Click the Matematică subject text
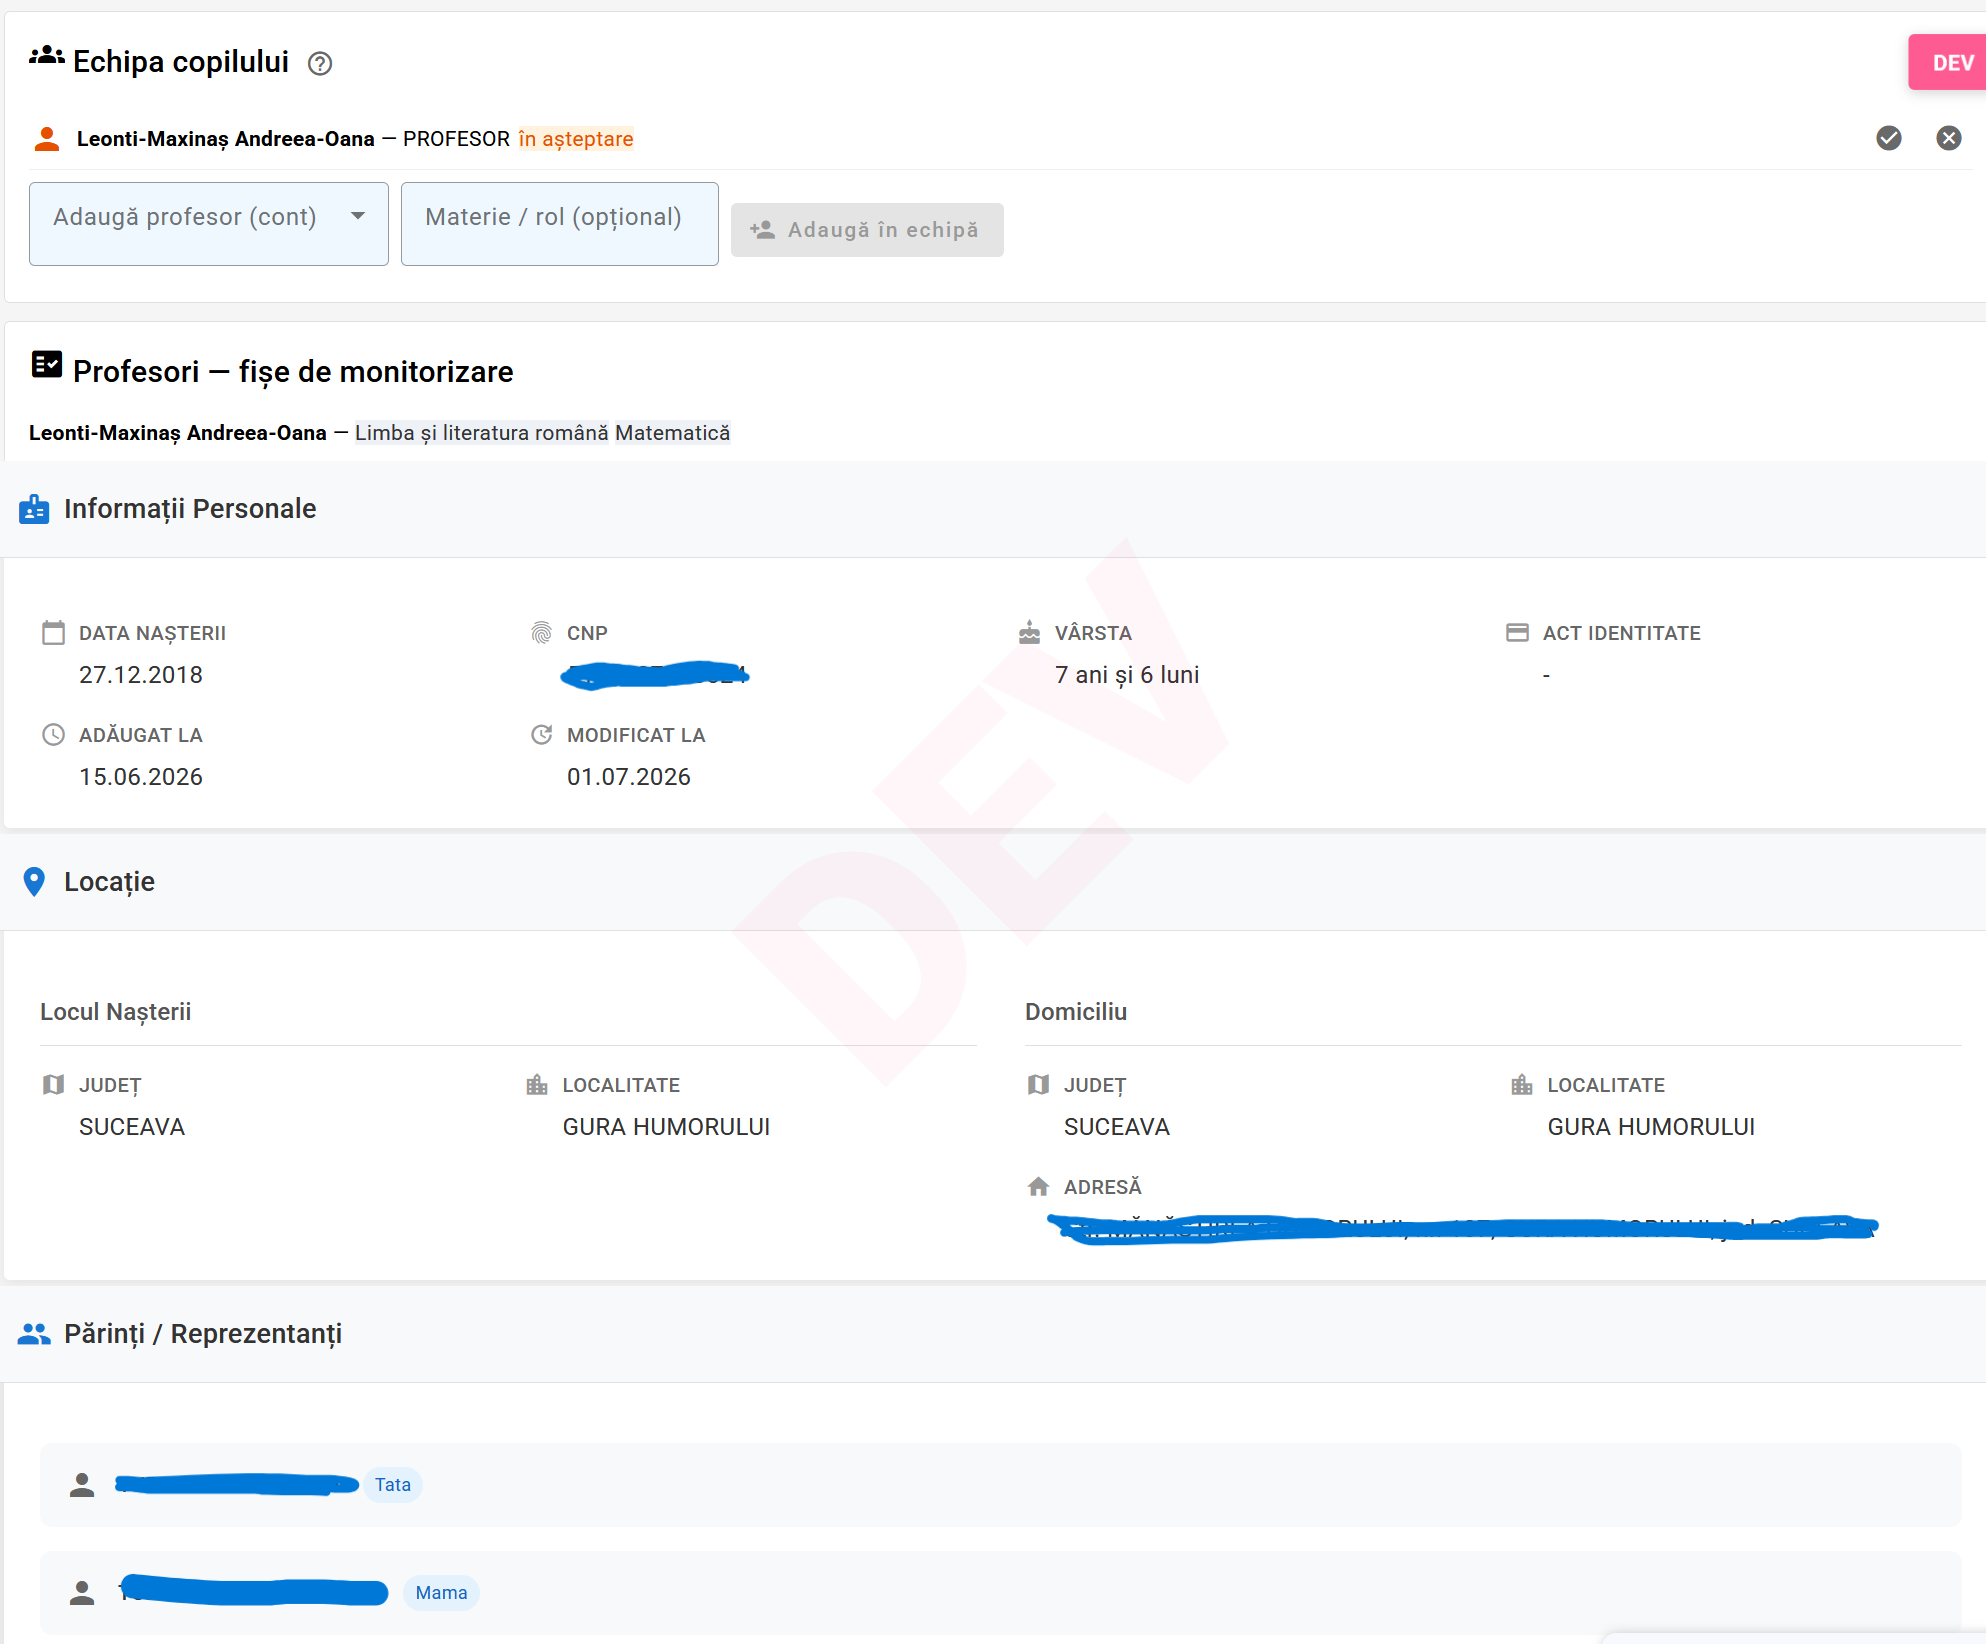 pyautogui.click(x=673, y=433)
